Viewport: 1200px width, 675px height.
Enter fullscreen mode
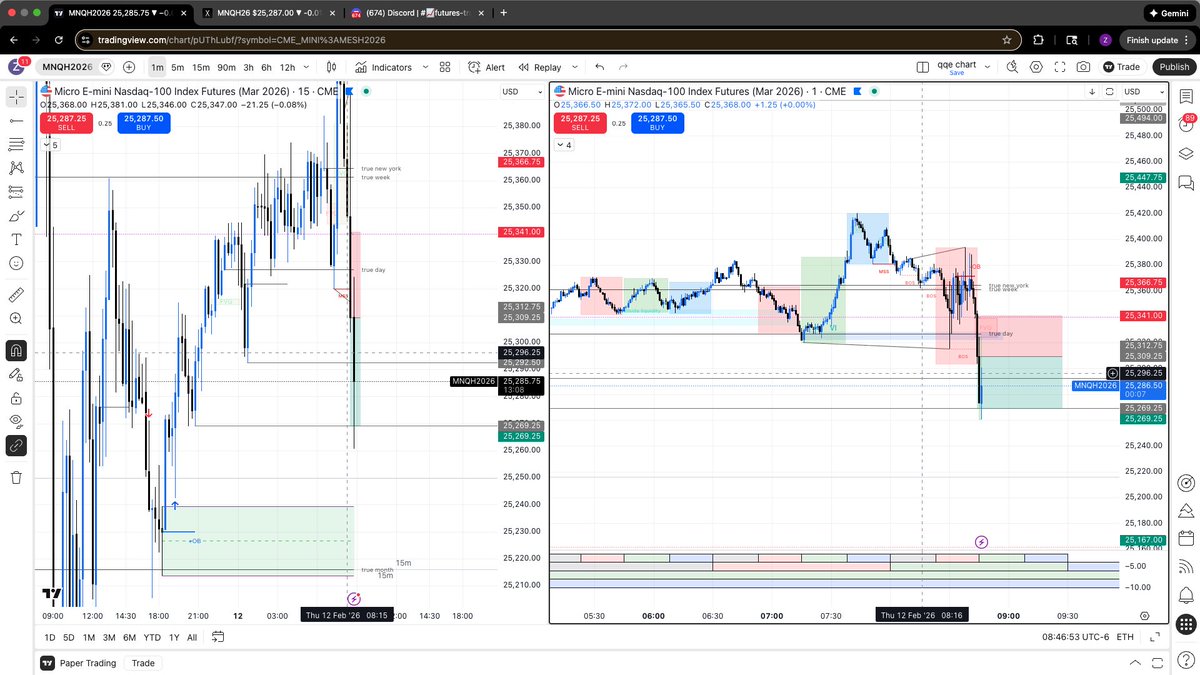[1060, 67]
